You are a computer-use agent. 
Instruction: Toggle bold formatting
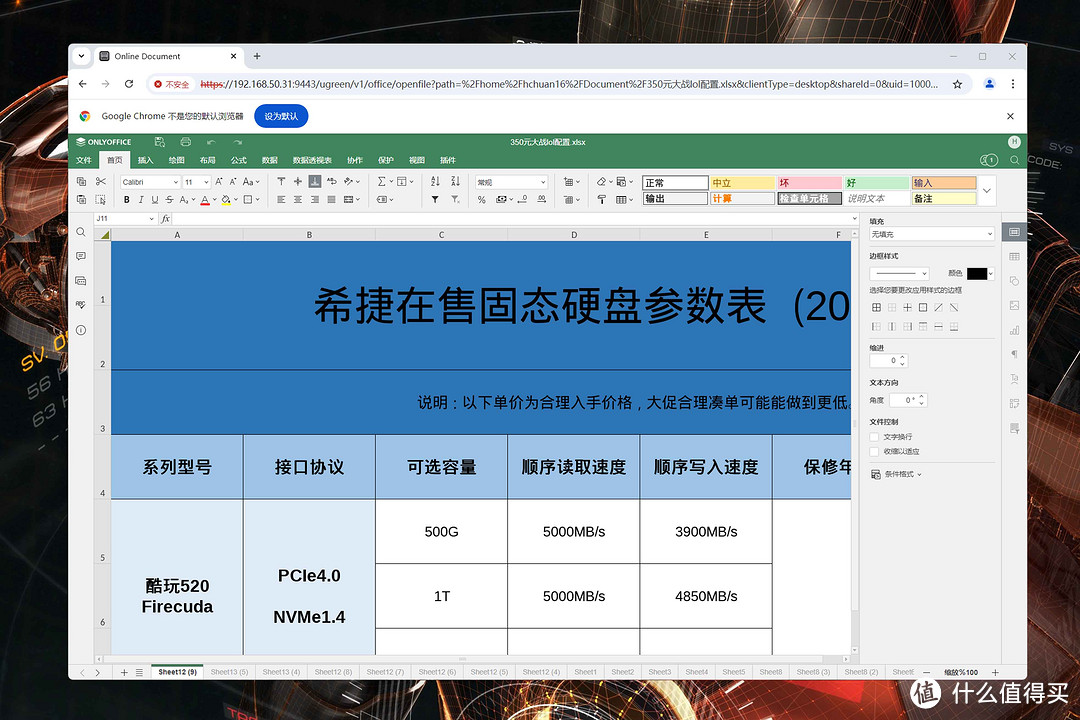coord(126,199)
